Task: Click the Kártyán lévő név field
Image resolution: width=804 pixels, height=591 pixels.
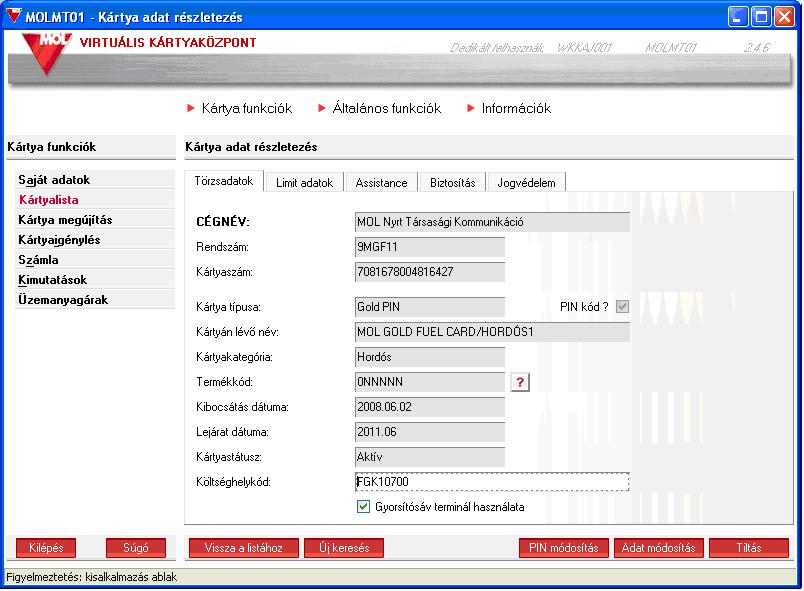Action: (x=492, y=332)
